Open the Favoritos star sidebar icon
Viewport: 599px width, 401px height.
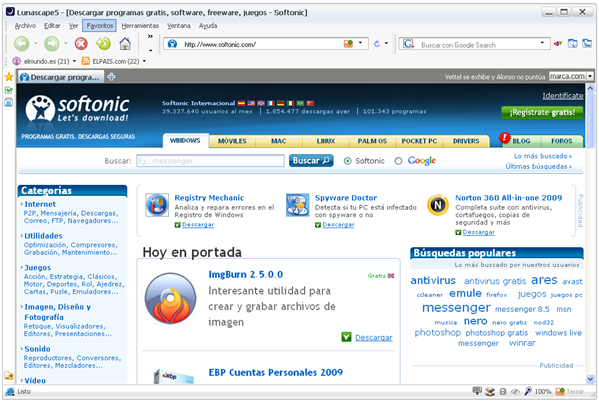tap(8, 77)
